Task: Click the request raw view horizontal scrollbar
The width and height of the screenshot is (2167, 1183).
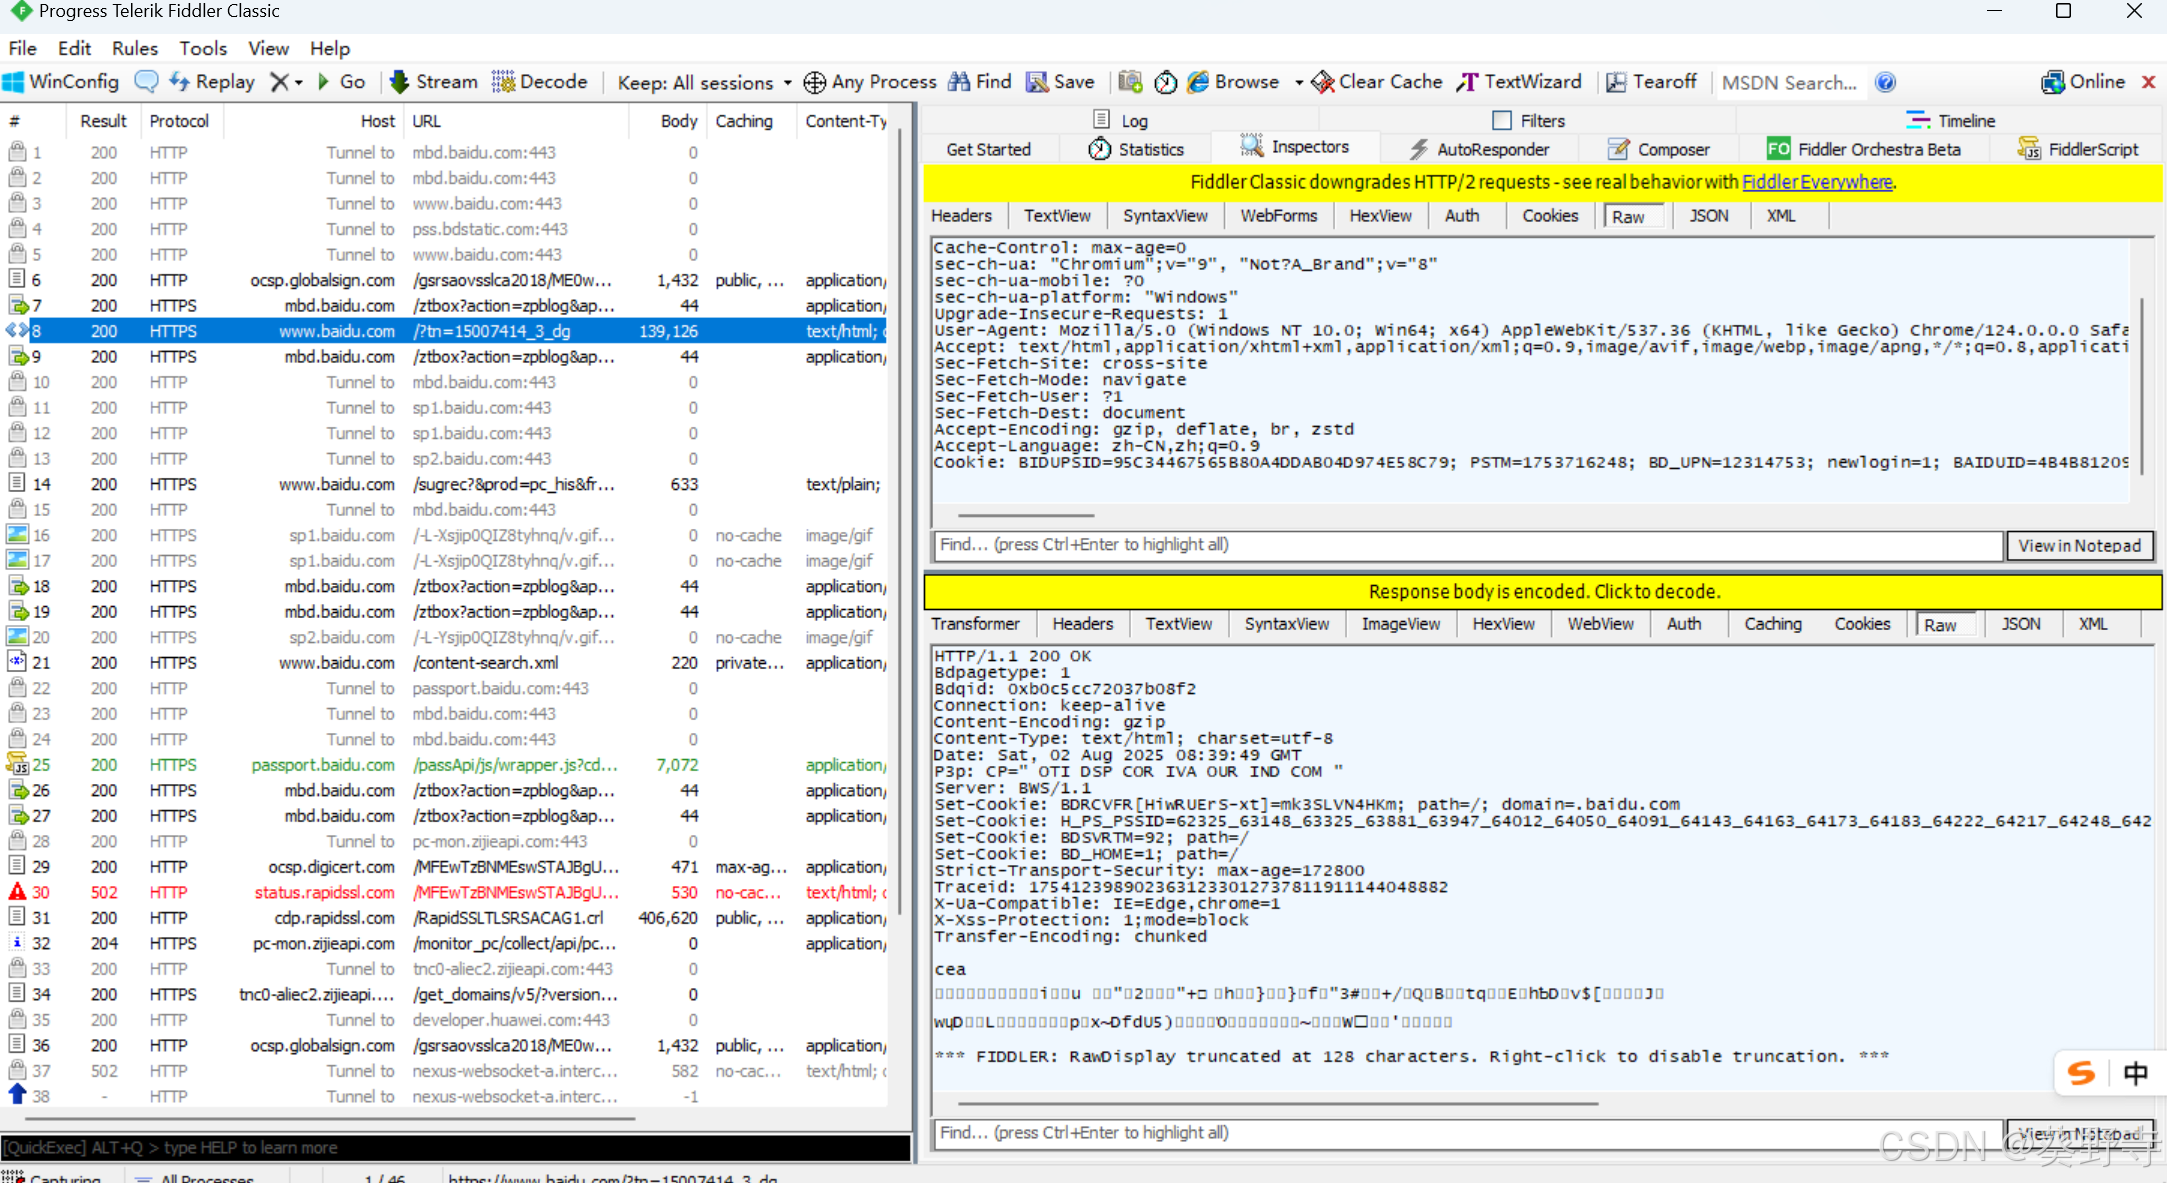Action: coord(1026,516)
